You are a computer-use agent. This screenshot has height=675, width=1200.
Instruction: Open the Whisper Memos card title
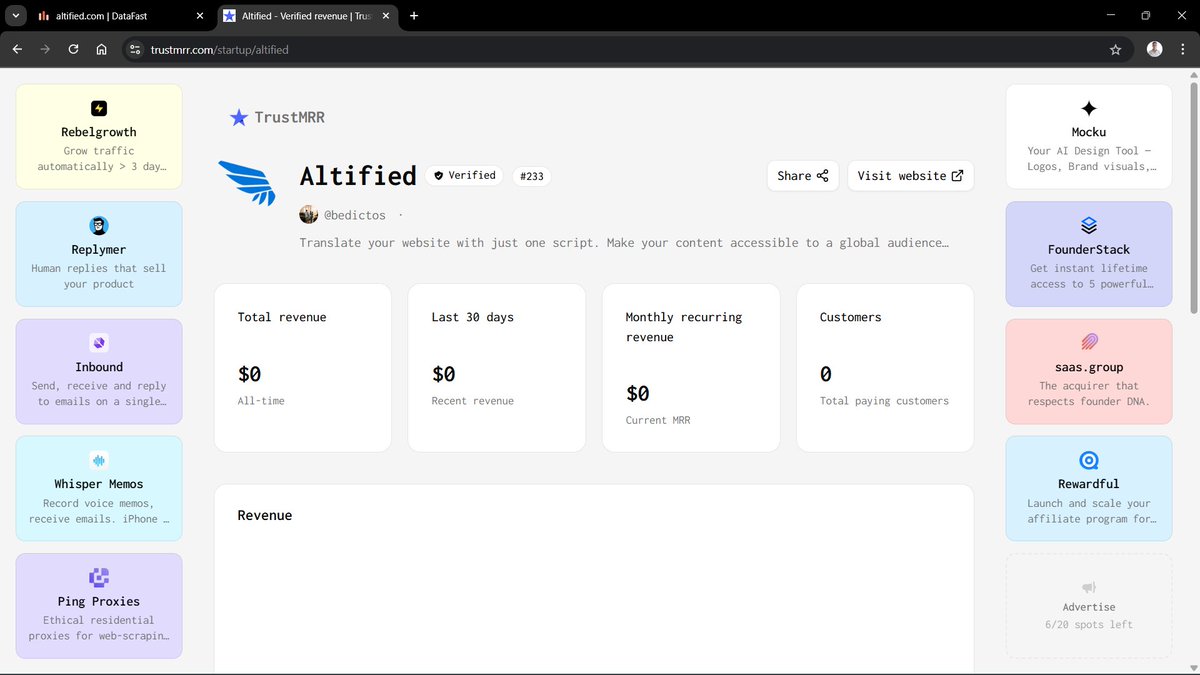pos(99,484)
